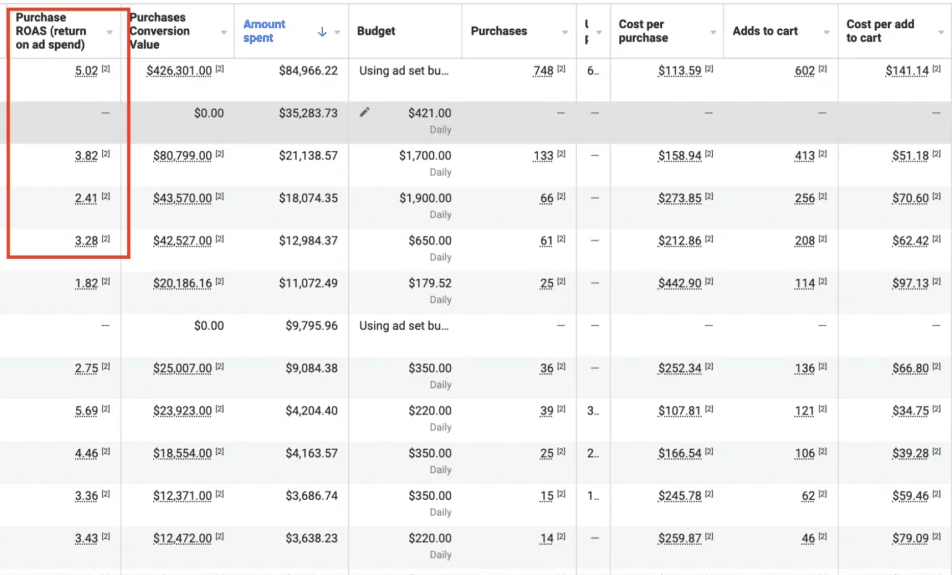Click footnote [2] marker next to 602 adds to cart
The image size is (952, 575).
[823, 70]
